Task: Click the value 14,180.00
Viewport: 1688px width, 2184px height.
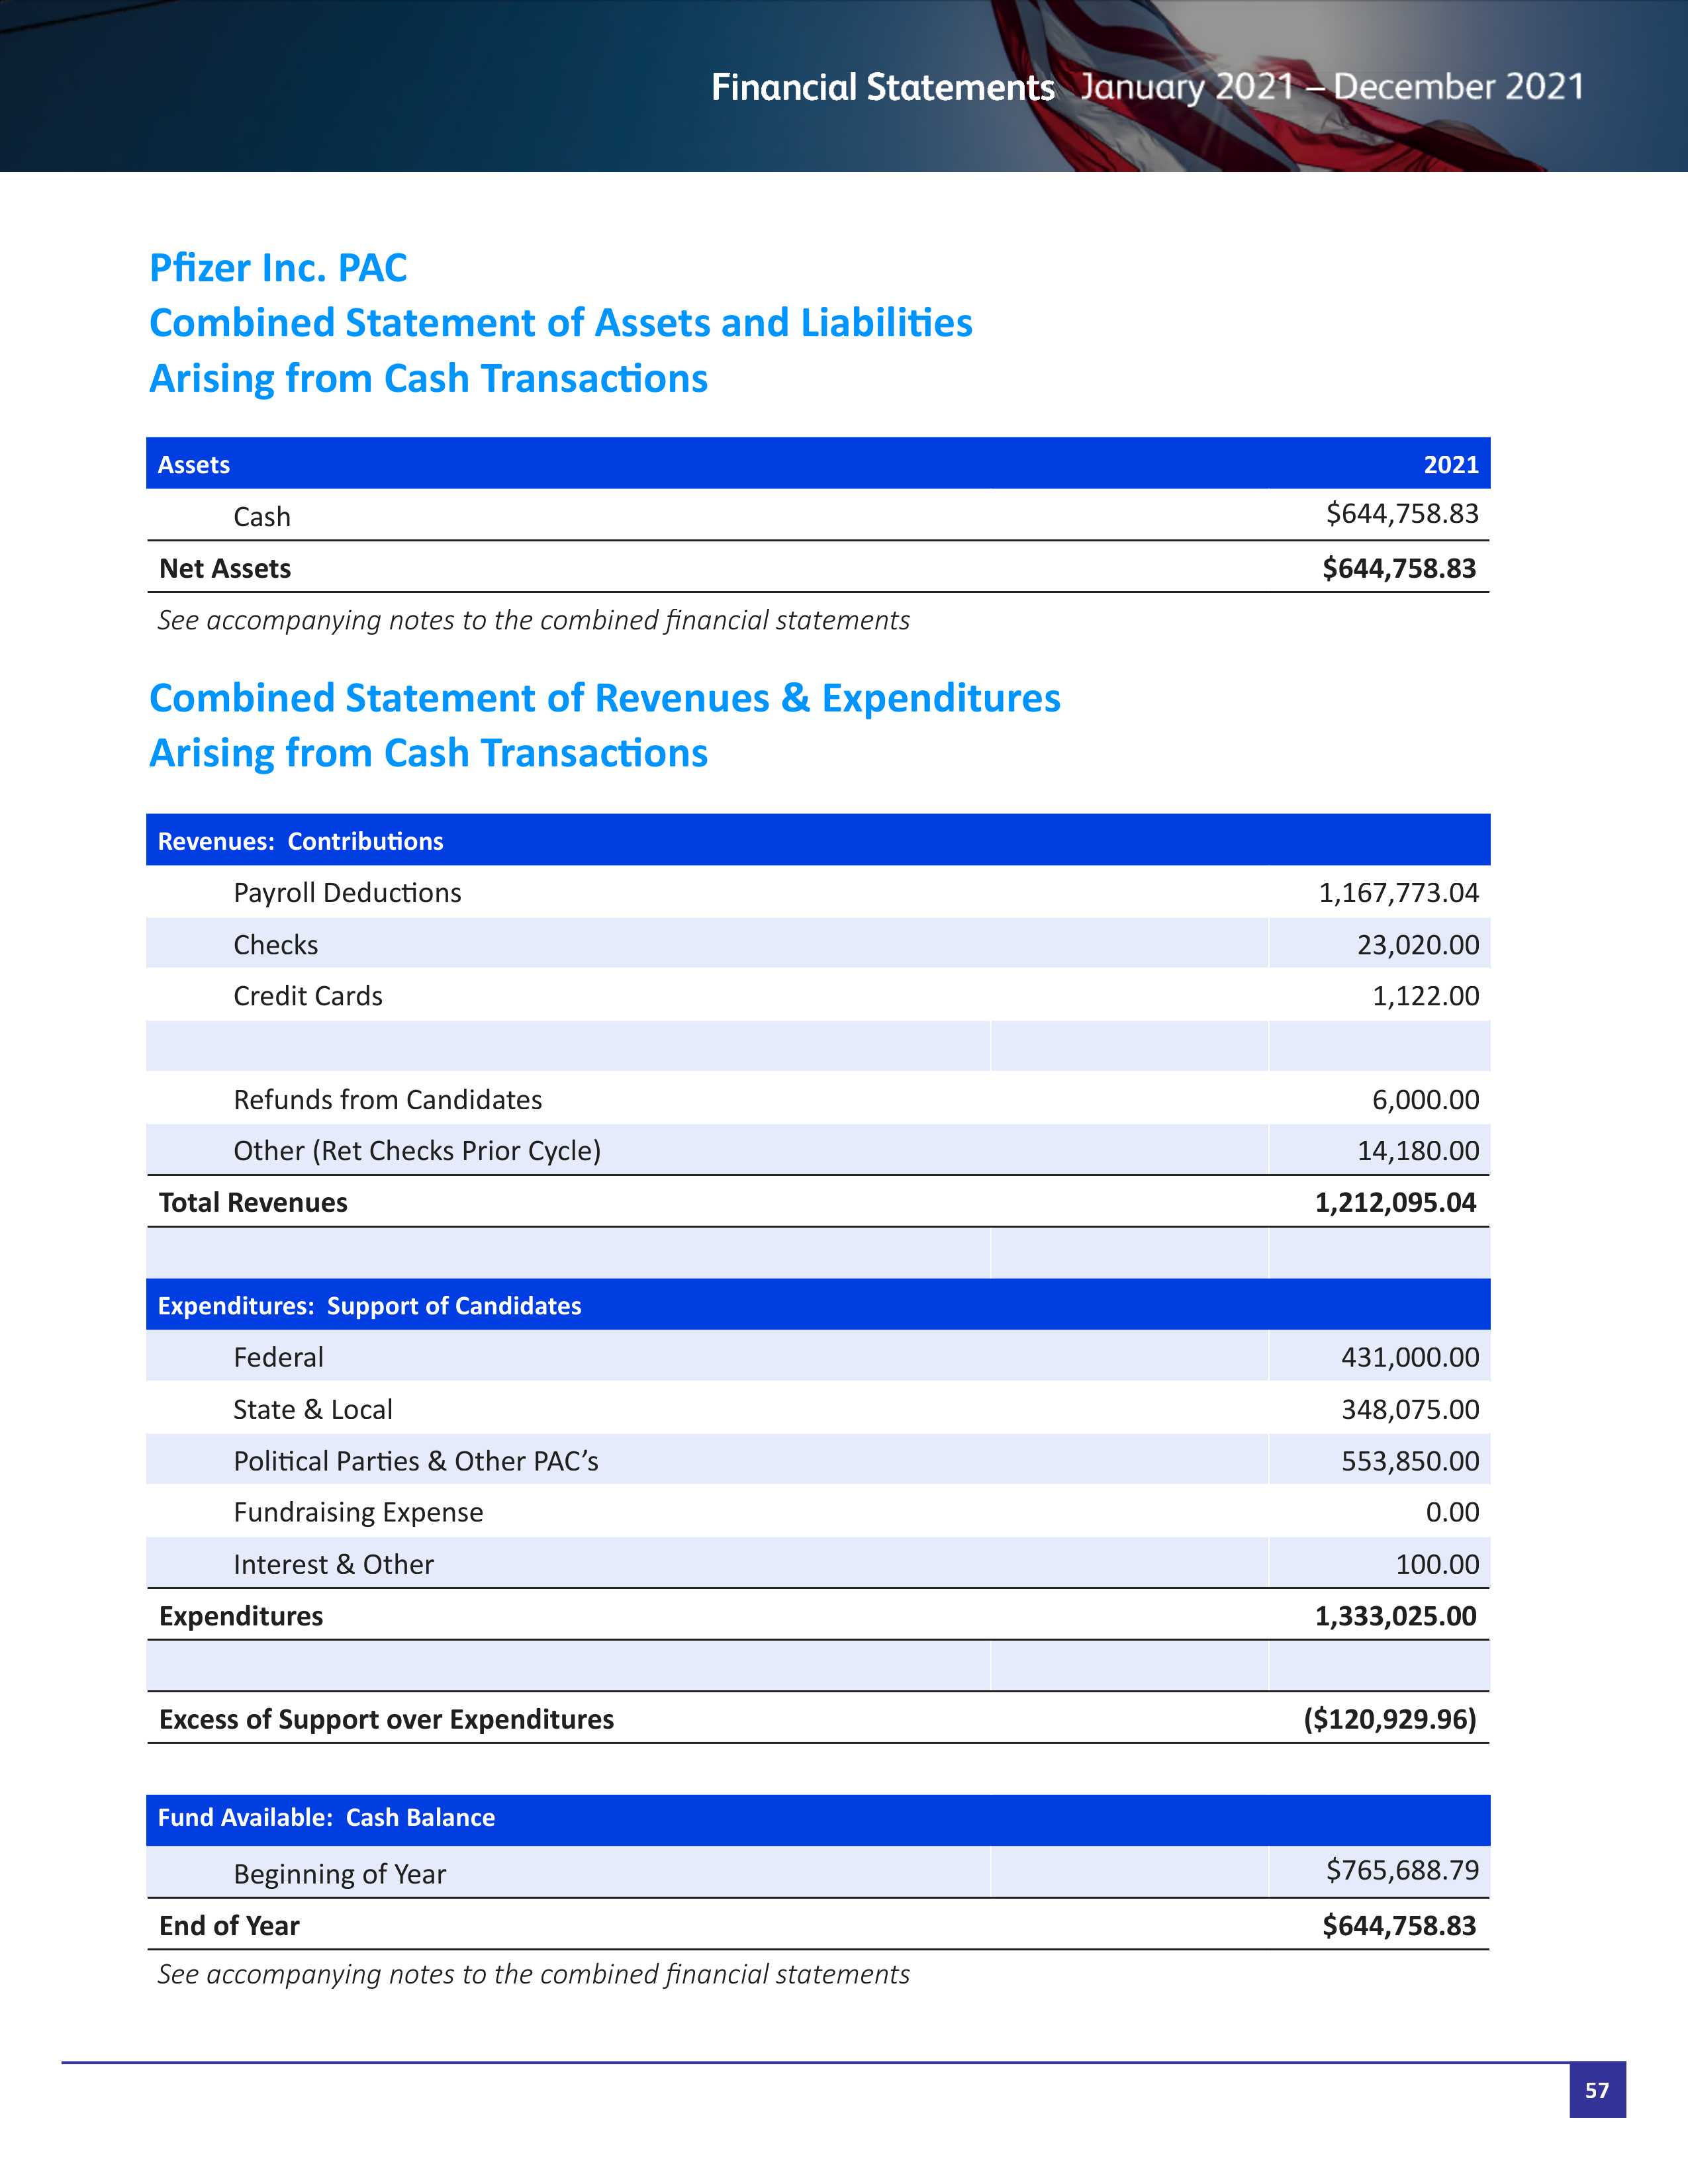Action: point(1418,1151)
